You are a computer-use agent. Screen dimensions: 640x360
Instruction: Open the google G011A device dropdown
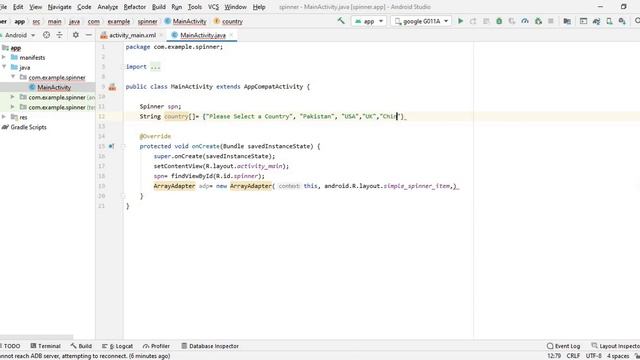tap(421, 21)
